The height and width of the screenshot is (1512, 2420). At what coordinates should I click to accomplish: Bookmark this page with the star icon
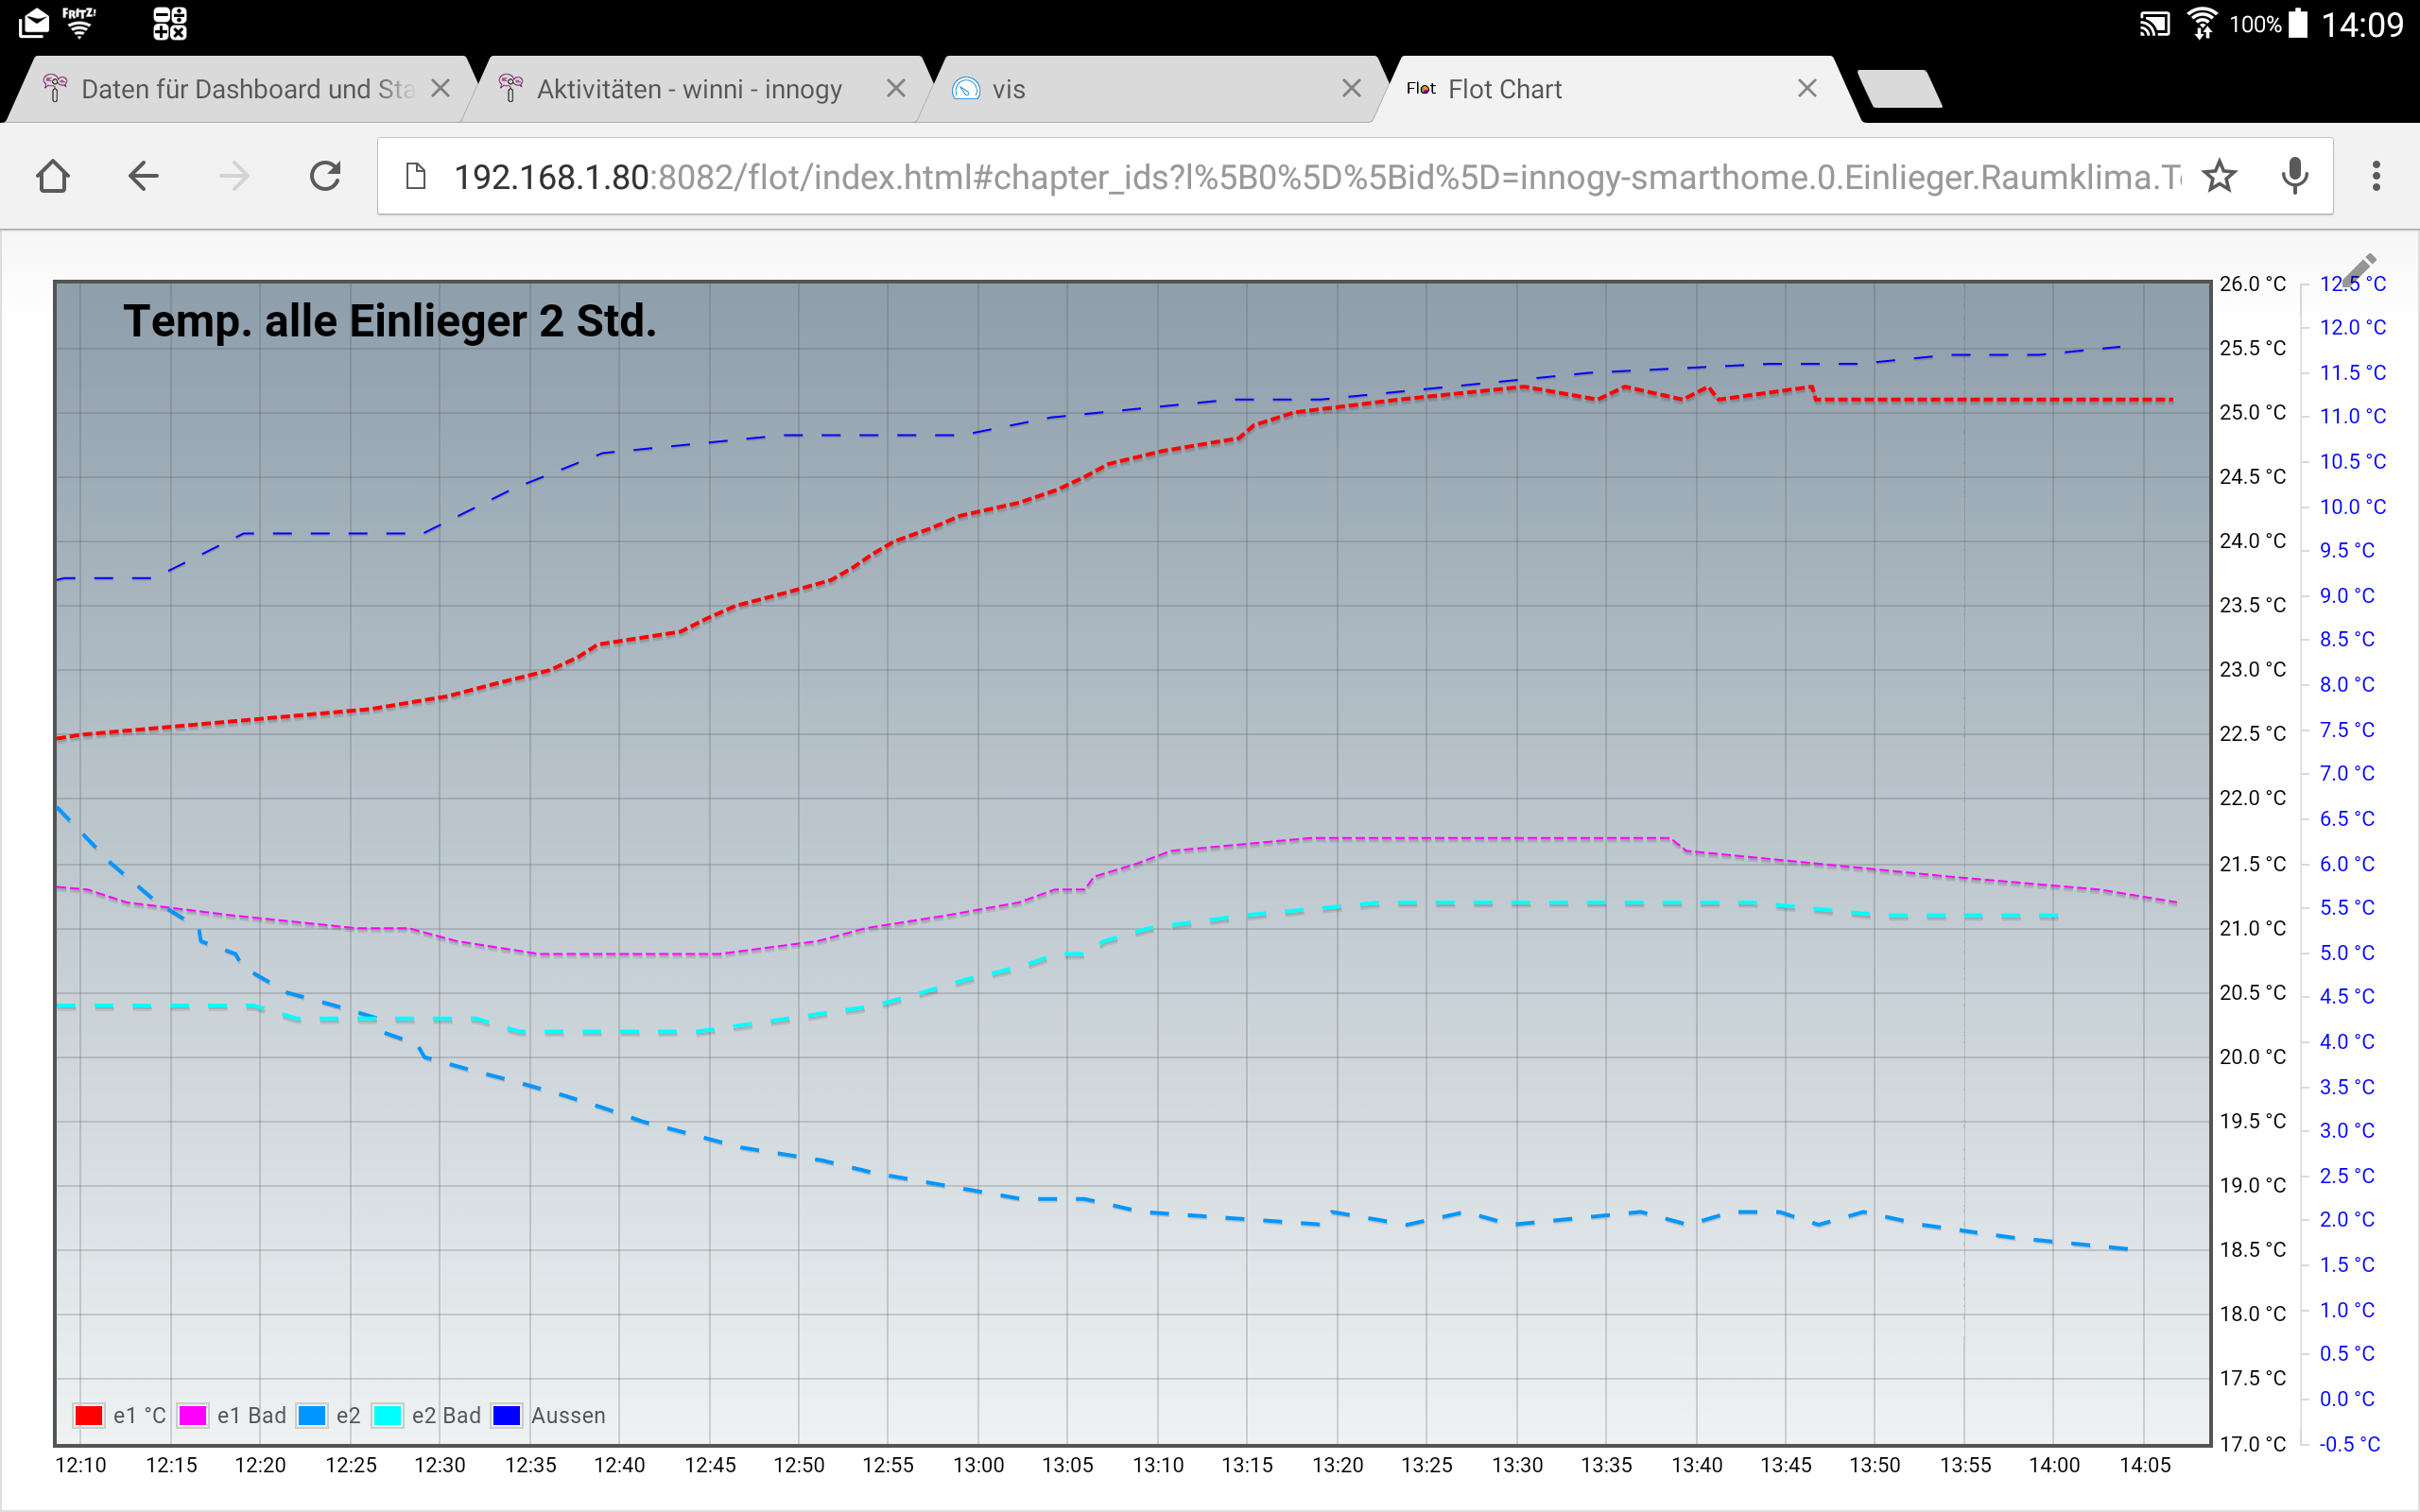pyautogui.click(x=2219, y=177)
